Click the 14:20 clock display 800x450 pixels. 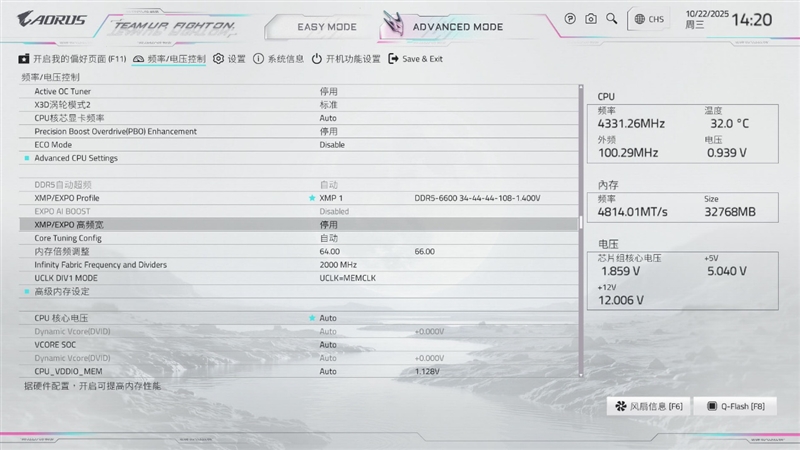pyautogui.click(x=752, y=20)
